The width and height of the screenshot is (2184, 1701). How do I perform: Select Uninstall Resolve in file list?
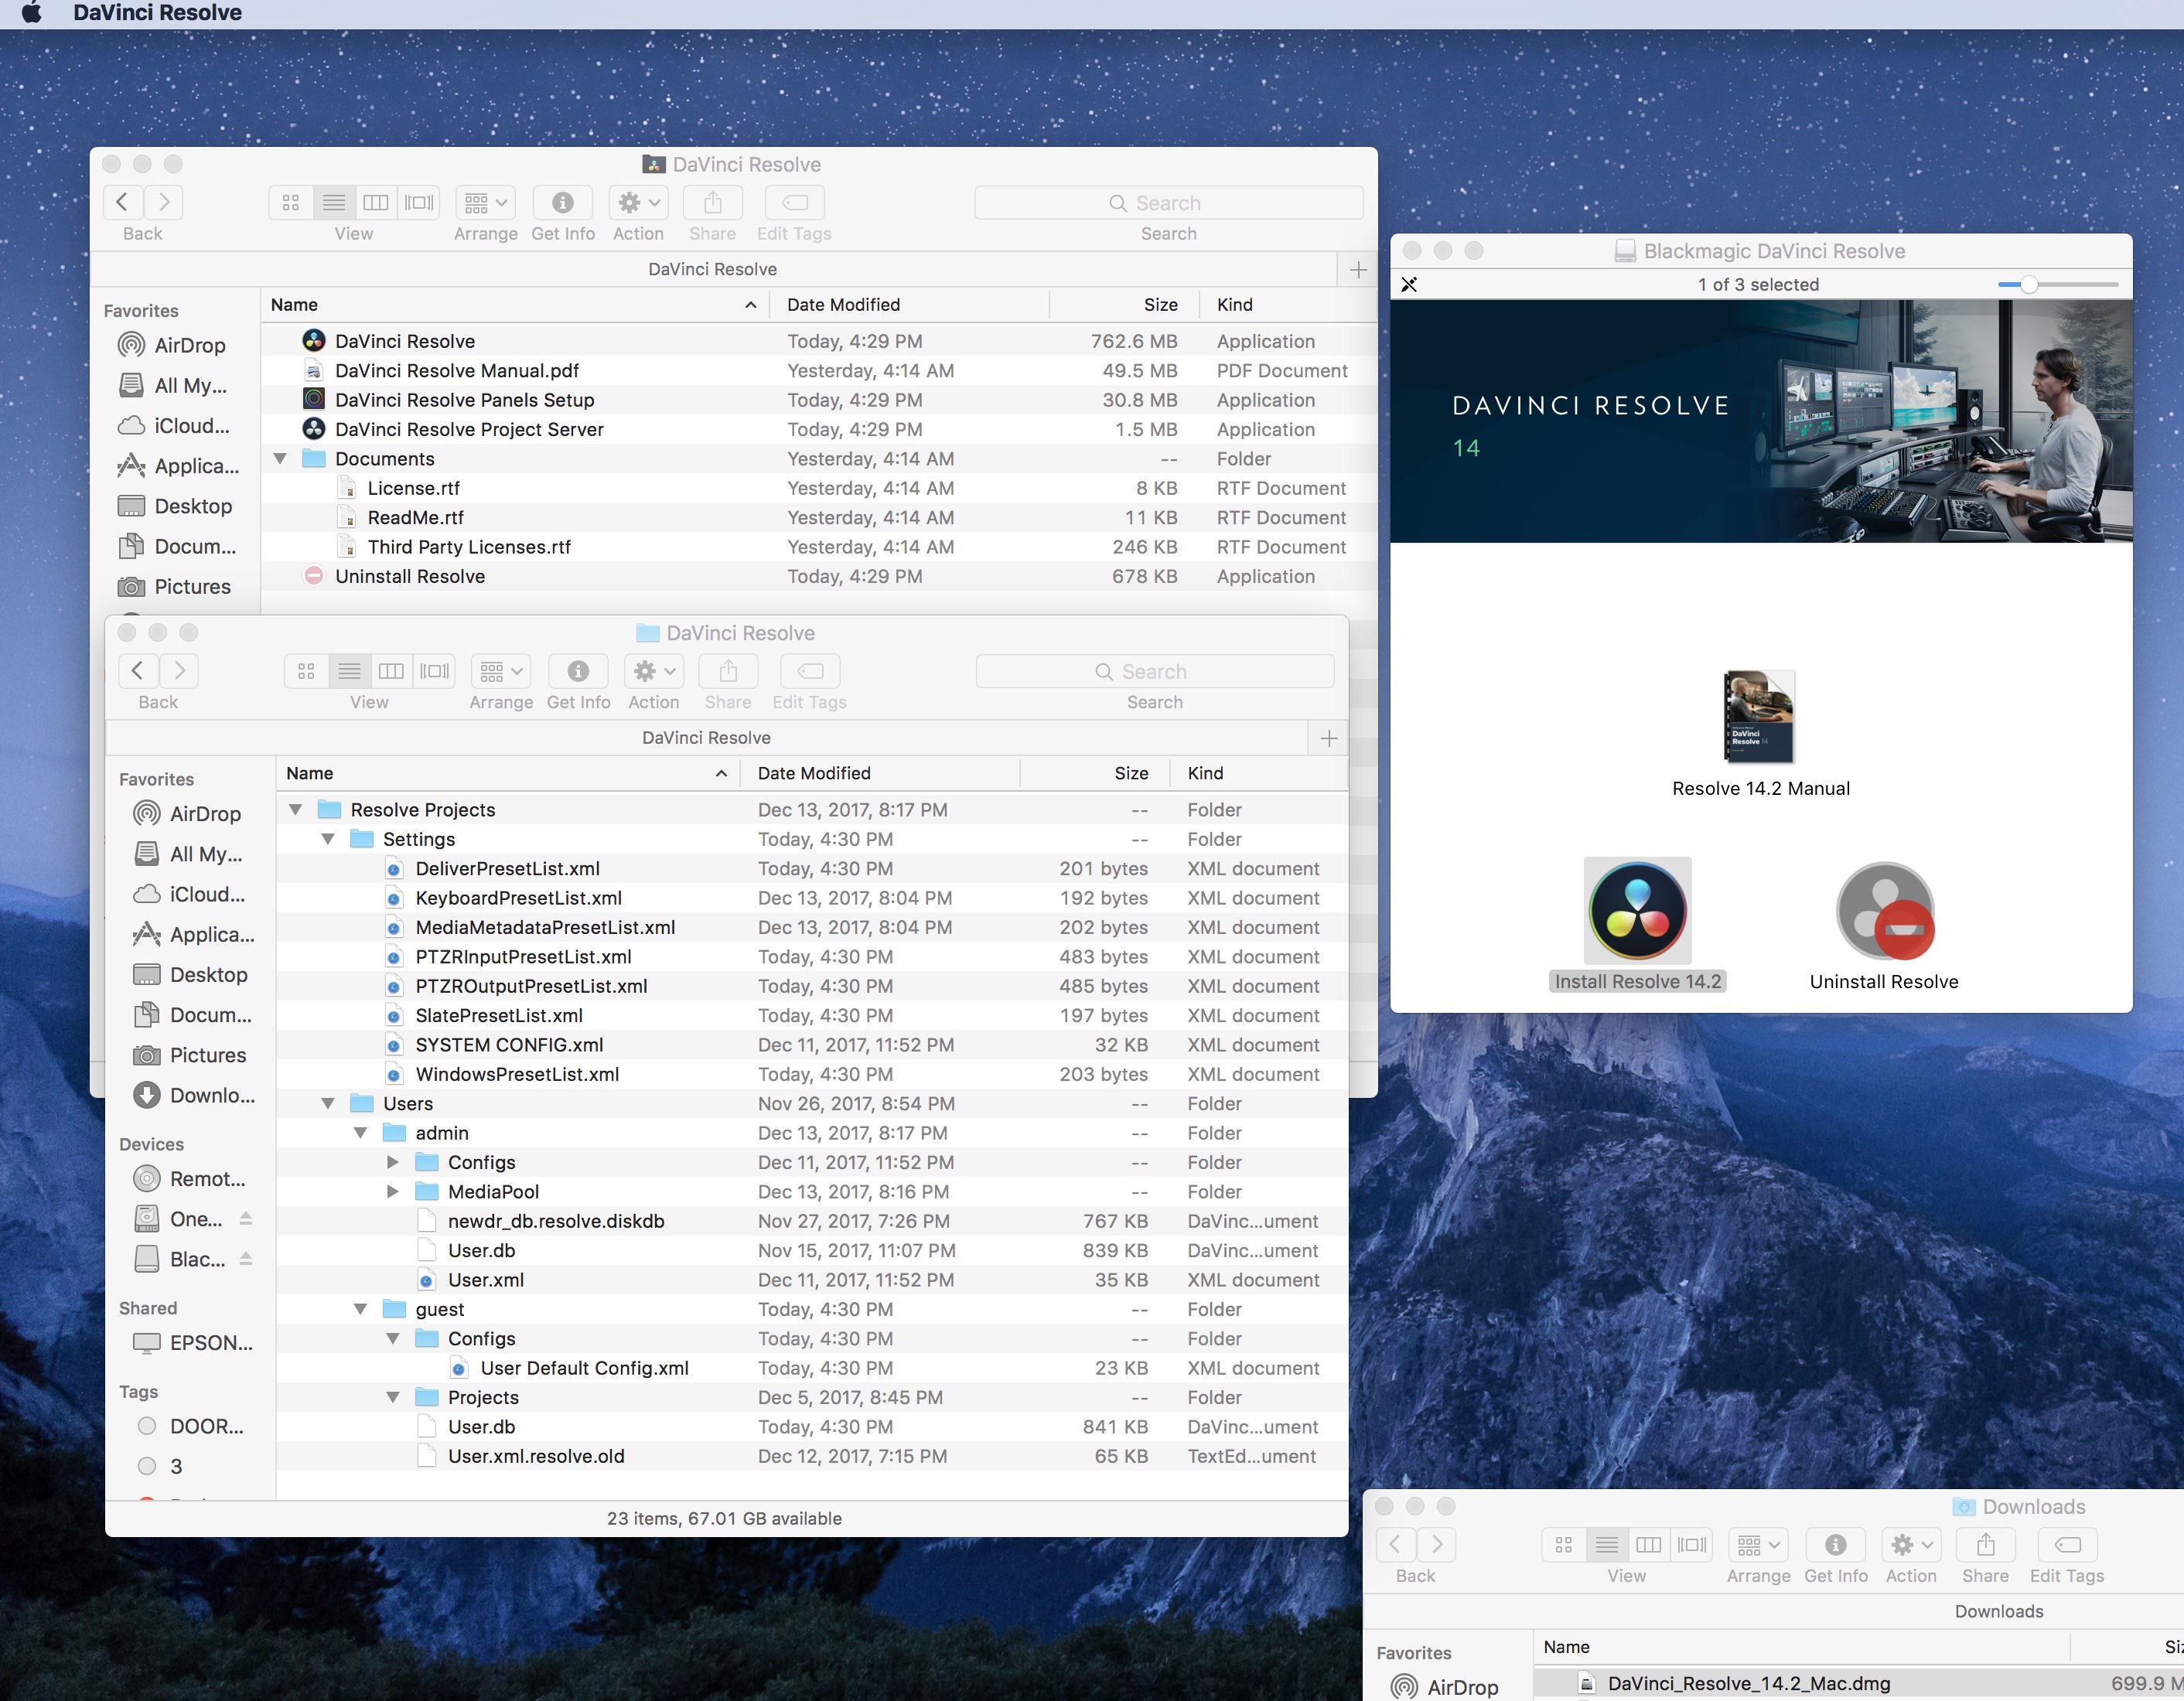[819, 576]
